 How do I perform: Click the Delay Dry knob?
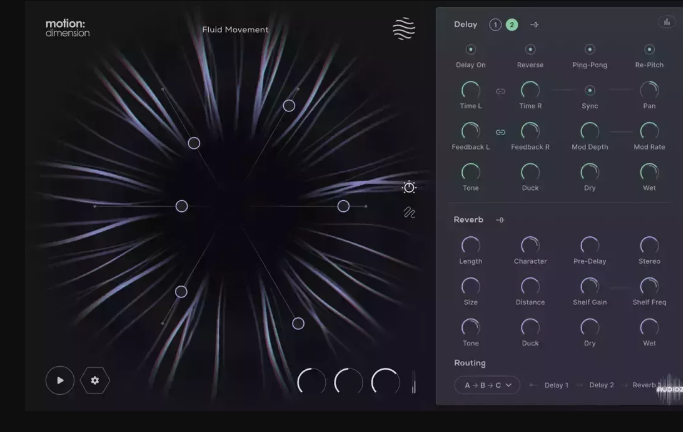click(590, 172)
